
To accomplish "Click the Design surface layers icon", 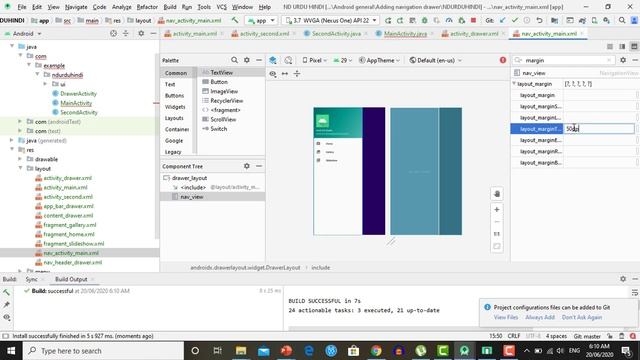I will pyautogui.click(x=273, y=60).
